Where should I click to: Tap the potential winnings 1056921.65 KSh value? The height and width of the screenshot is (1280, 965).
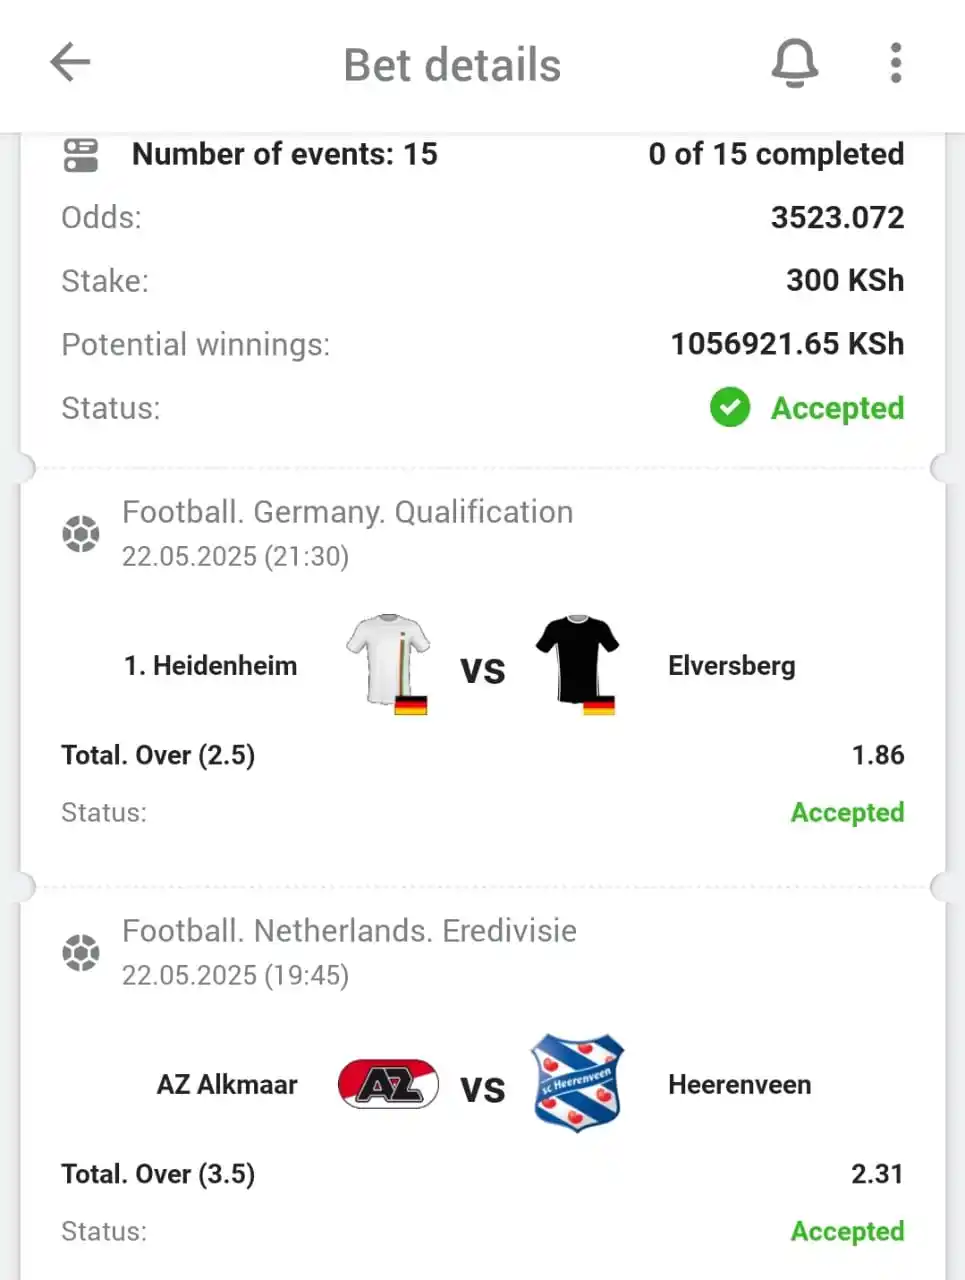tap(787, 344)
